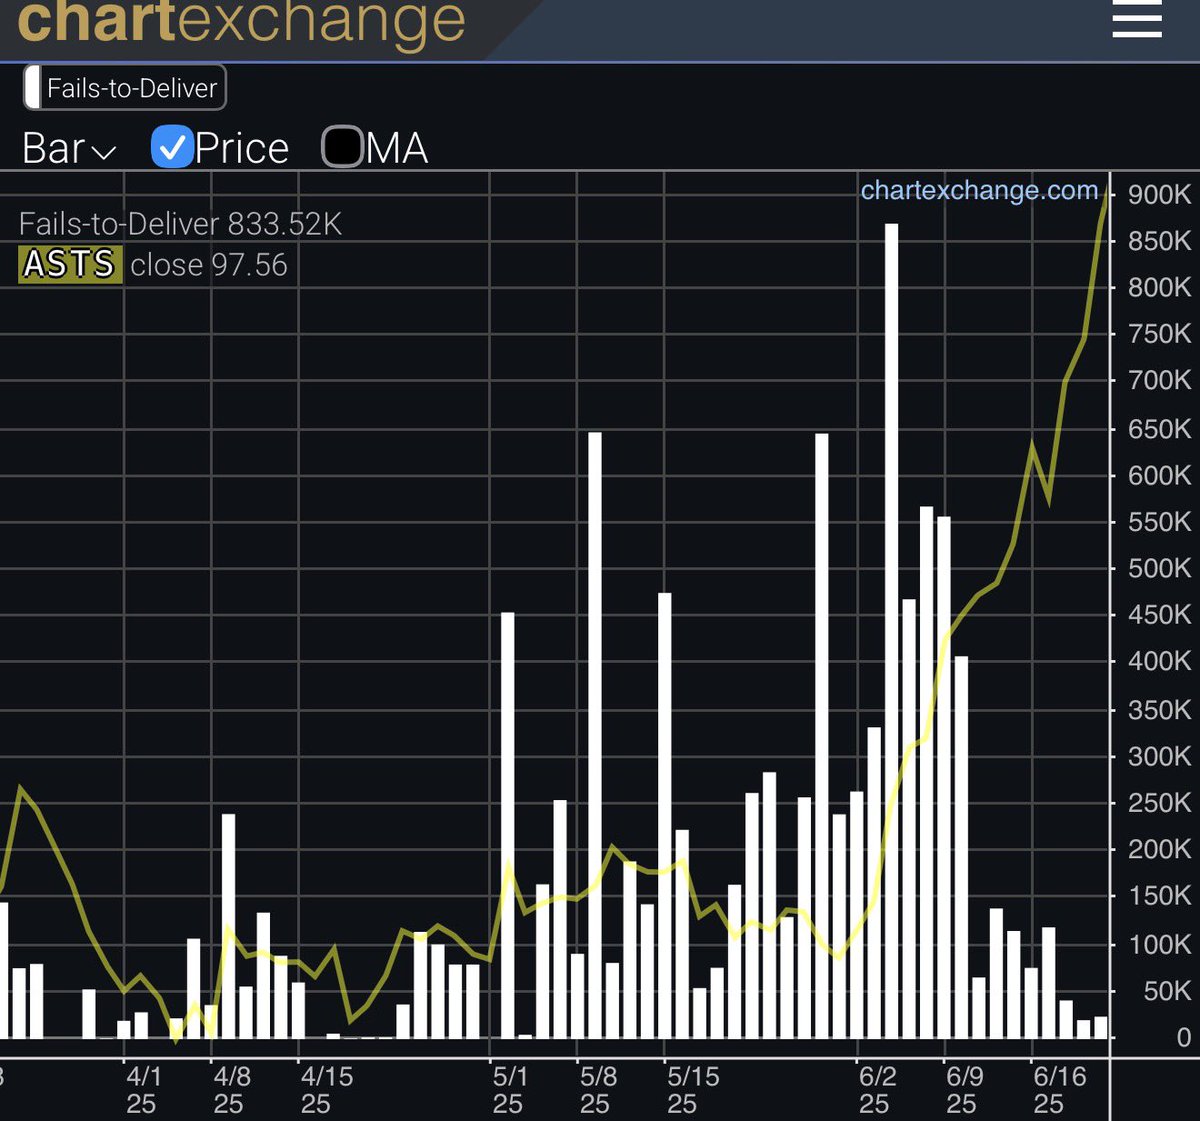Viewport: 1200px width, 1121px height.
Task: Click the 6/16 25 date label
Action: [x=1059, y=1090]
